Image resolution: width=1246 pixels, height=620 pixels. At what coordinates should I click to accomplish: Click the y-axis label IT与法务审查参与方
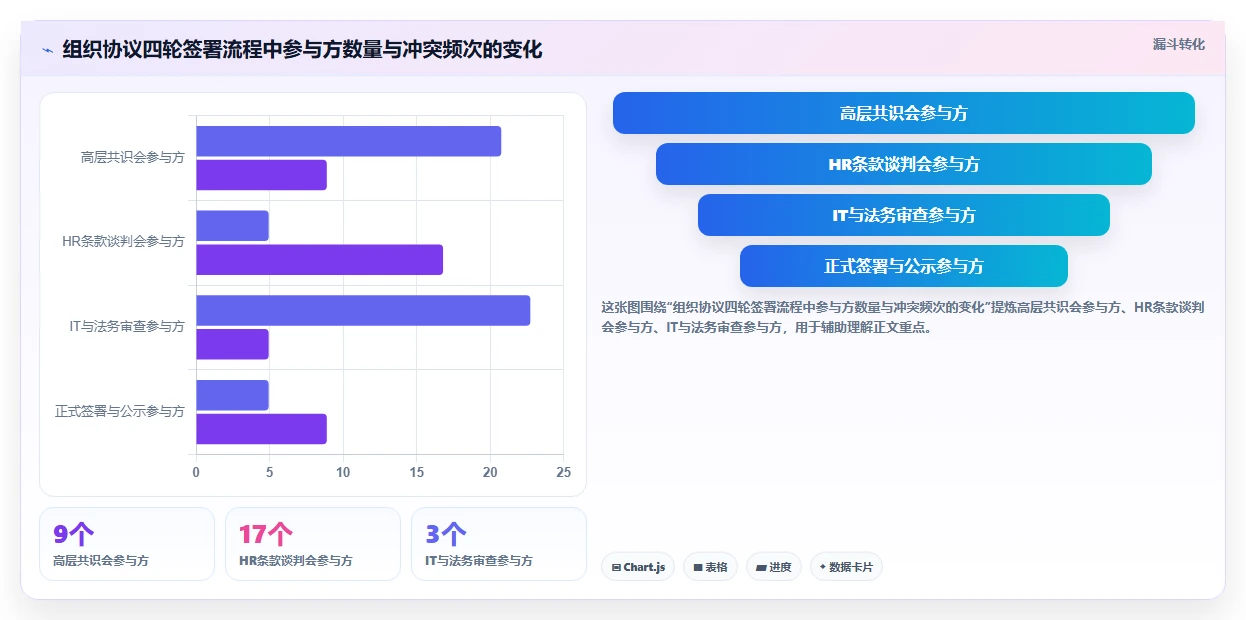(127, 327)
